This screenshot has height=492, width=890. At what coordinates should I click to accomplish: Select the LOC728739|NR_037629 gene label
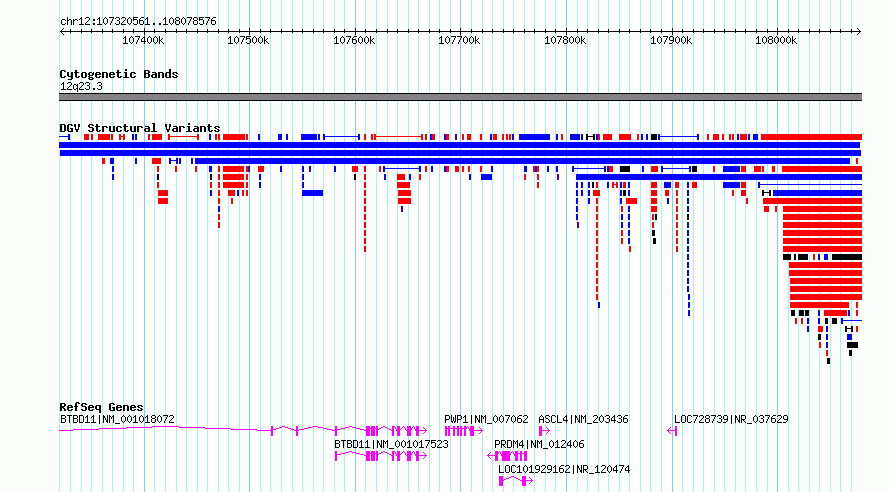coord(731,419)
